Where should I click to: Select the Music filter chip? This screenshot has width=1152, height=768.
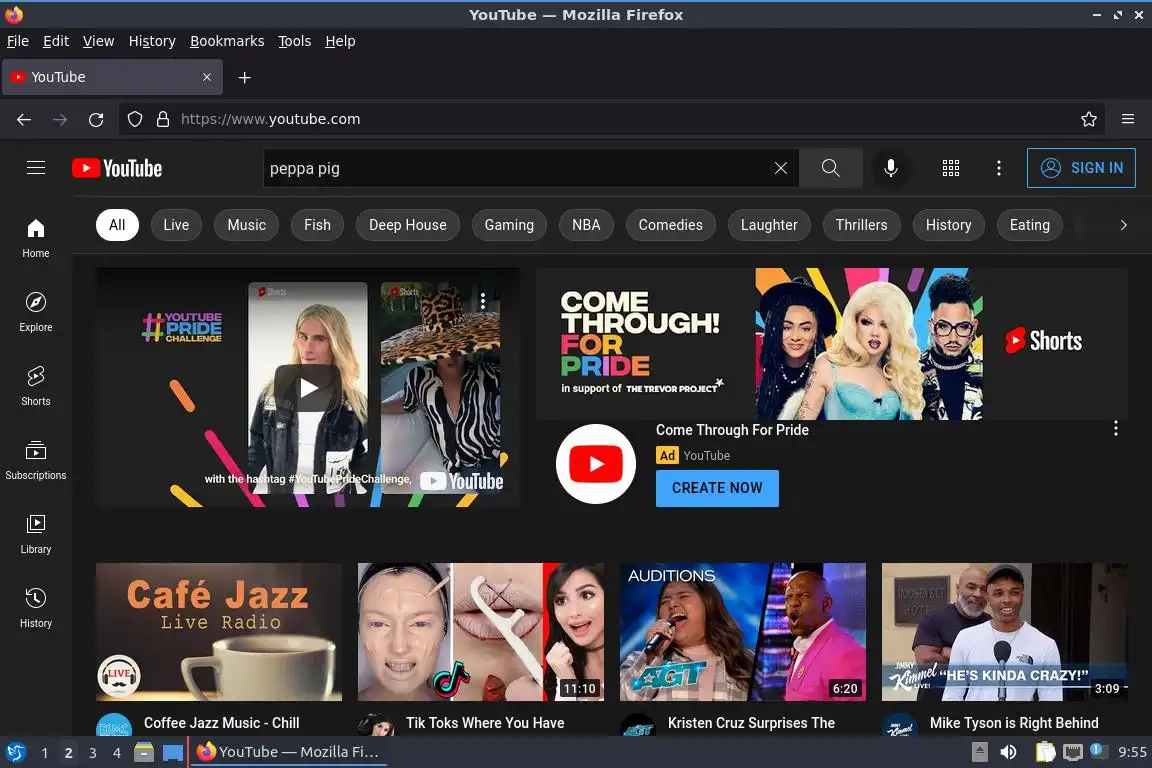[247, 225]
